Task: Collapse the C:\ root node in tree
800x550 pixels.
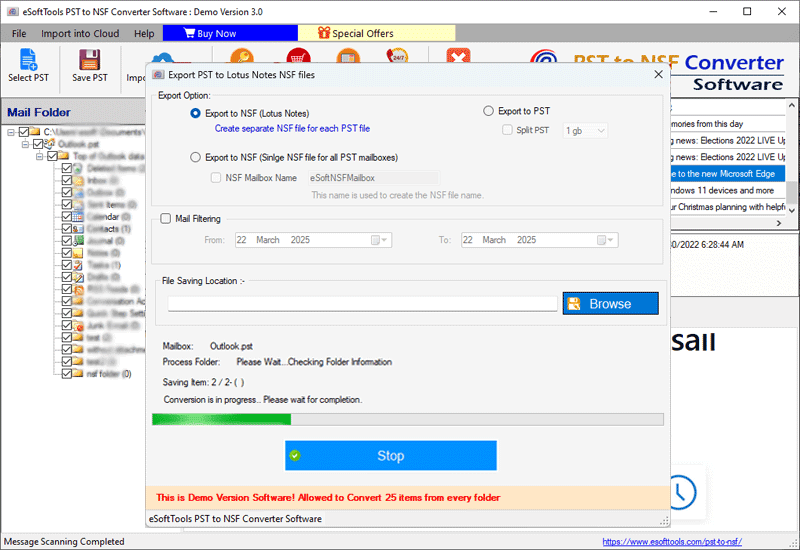Action: (x=11, y=132)
